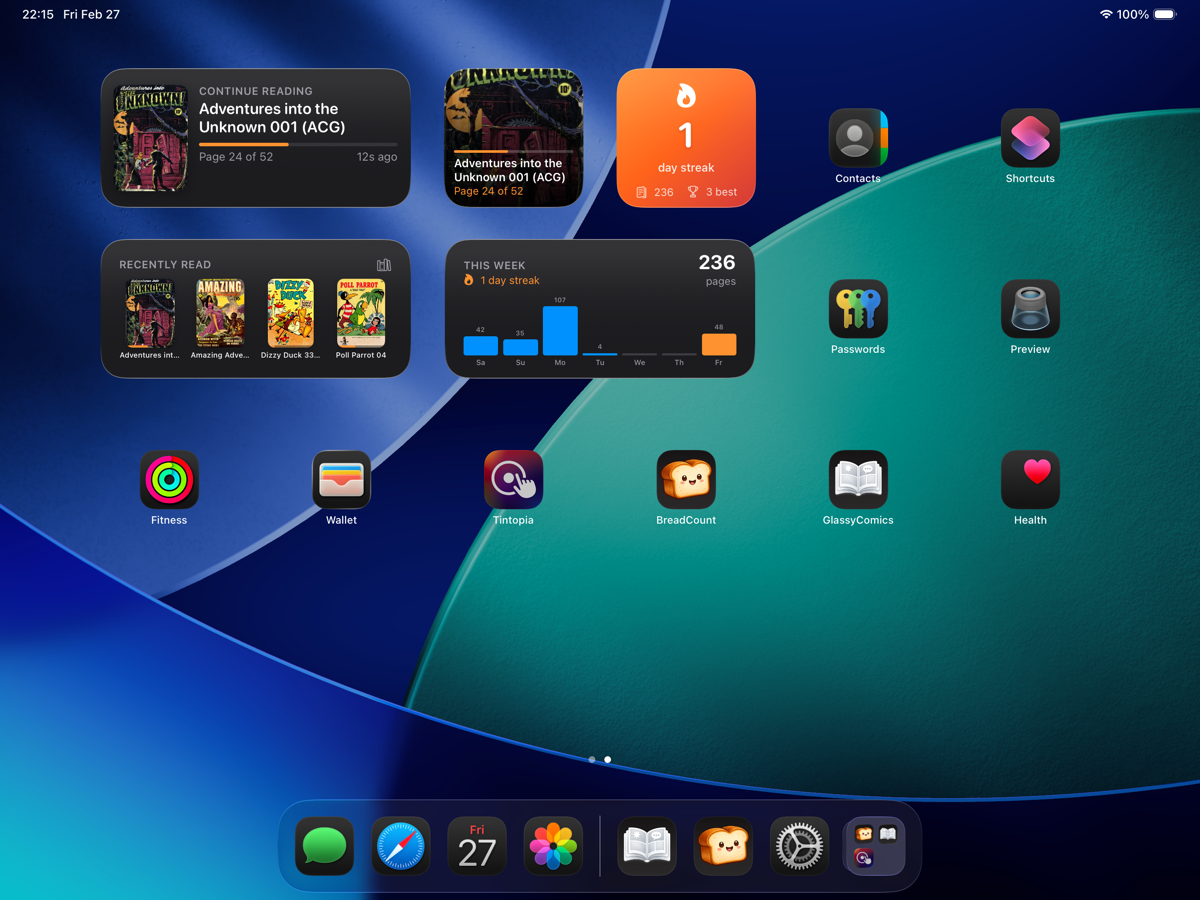Open BreadCount on the home screen
This screenshot has height=900, width=1200.
coord(686,480)
